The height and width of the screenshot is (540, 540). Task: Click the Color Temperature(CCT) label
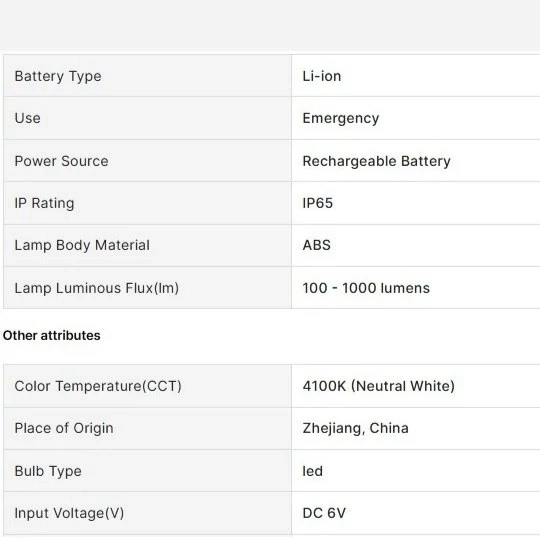point(98,386)
